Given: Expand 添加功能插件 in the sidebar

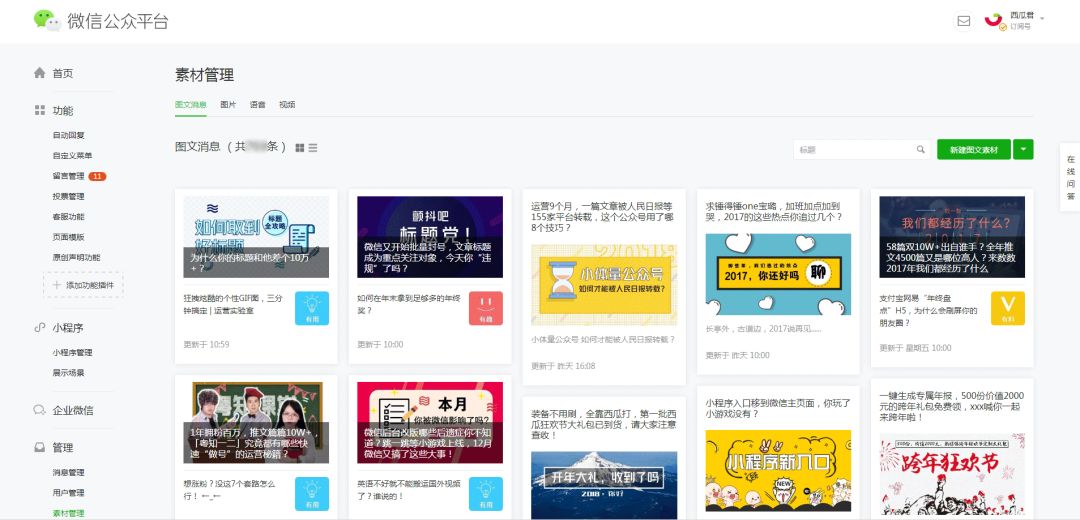Looking at the screenshot, I should coord(83,285).
